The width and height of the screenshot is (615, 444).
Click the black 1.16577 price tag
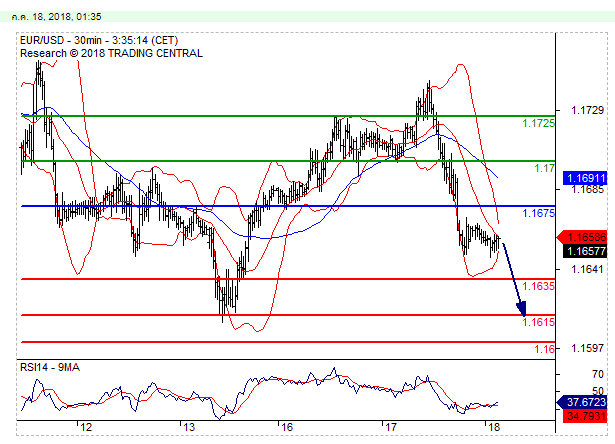tap(585, 251)
